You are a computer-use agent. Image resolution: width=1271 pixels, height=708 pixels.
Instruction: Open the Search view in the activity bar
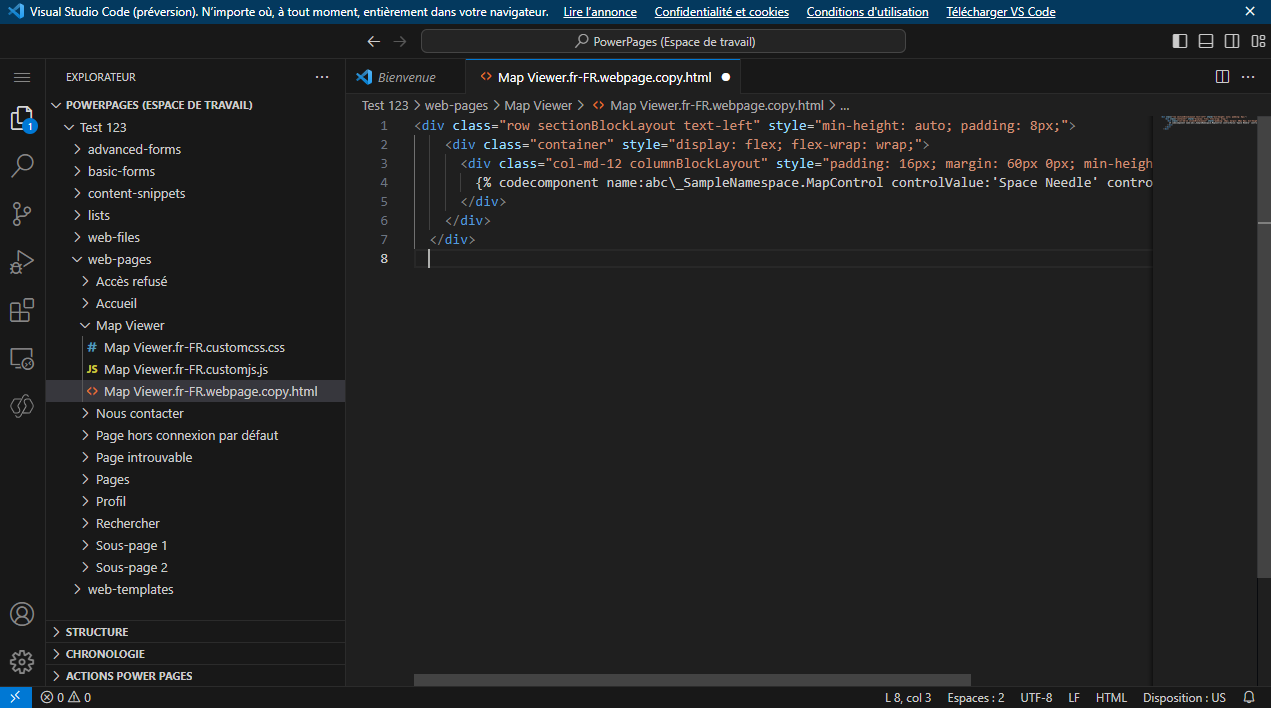tap(22, 166)
